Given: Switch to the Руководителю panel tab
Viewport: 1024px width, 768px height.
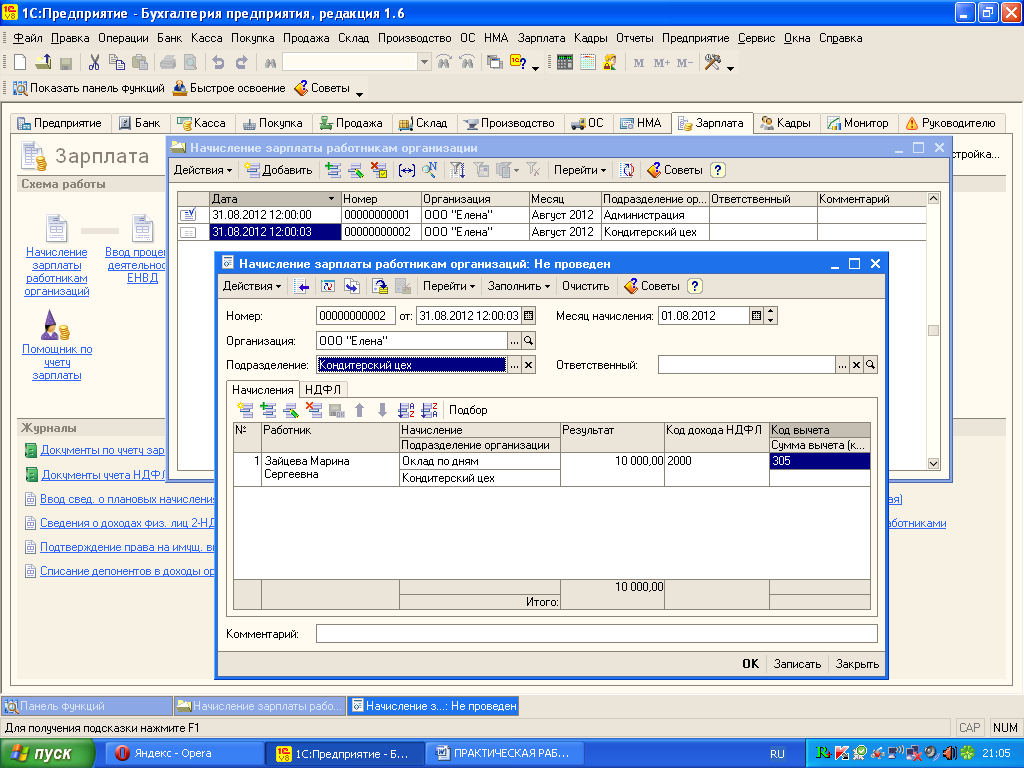Looking at the screenshot, I should pyautogui.click(x=950, y=123).
